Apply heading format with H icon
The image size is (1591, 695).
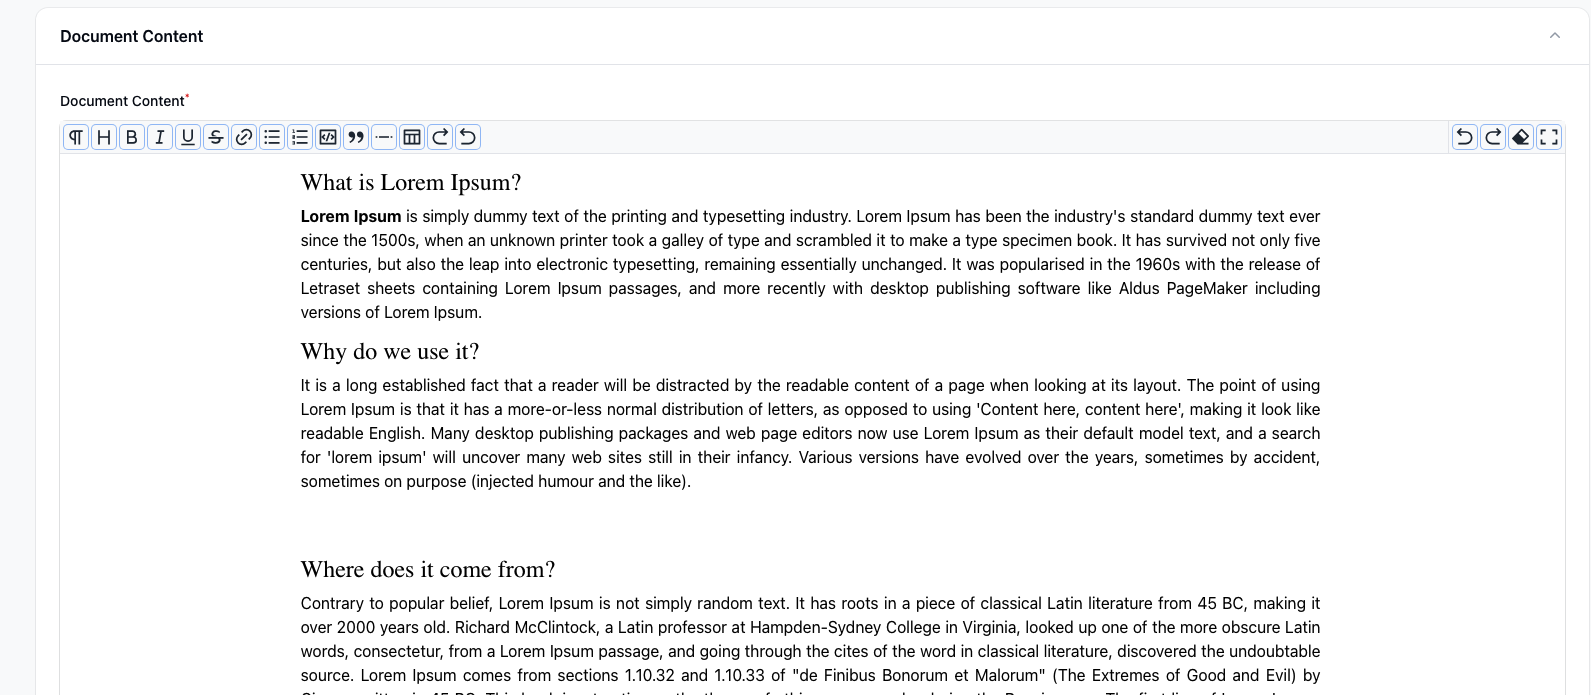[x=104, y=137]
